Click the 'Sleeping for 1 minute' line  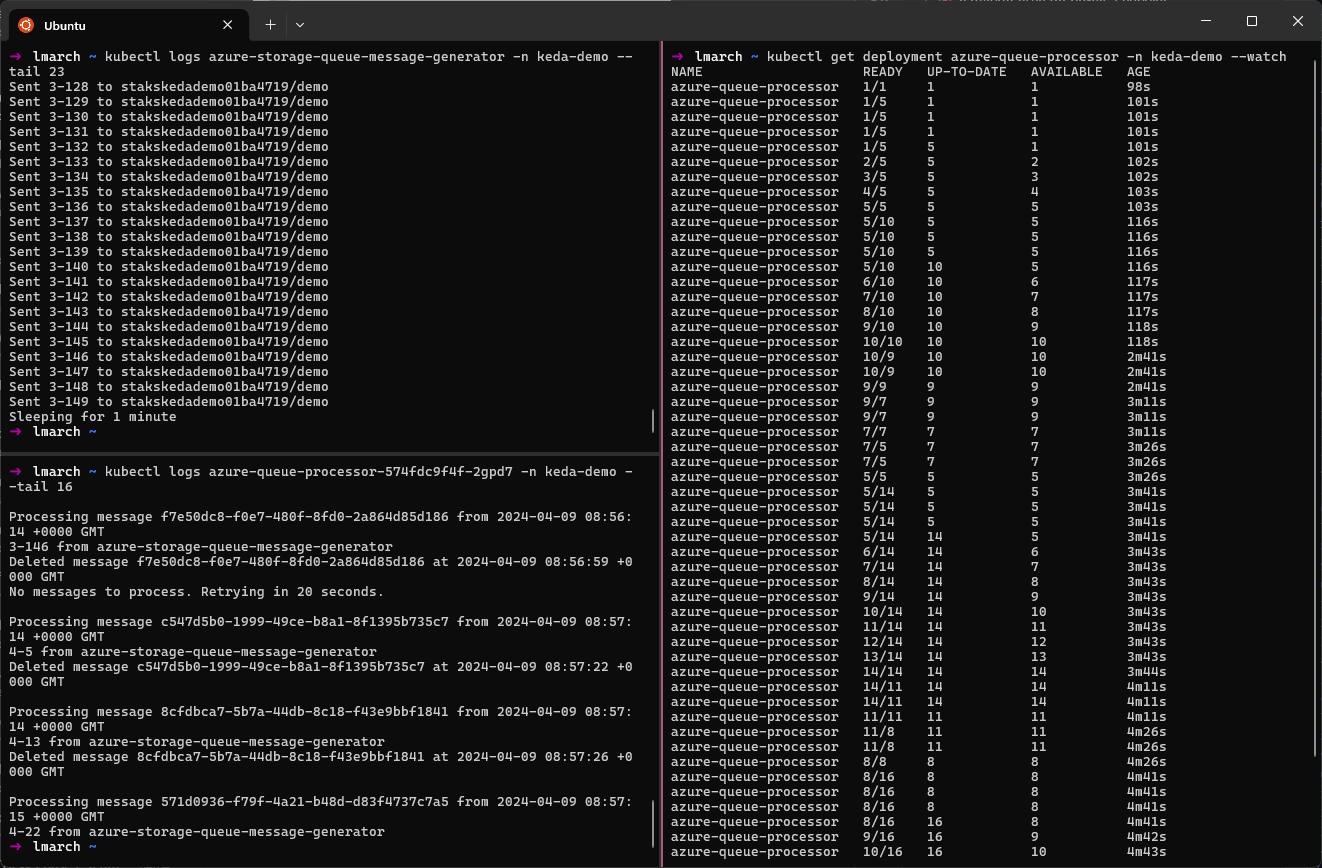click(93, 417)
